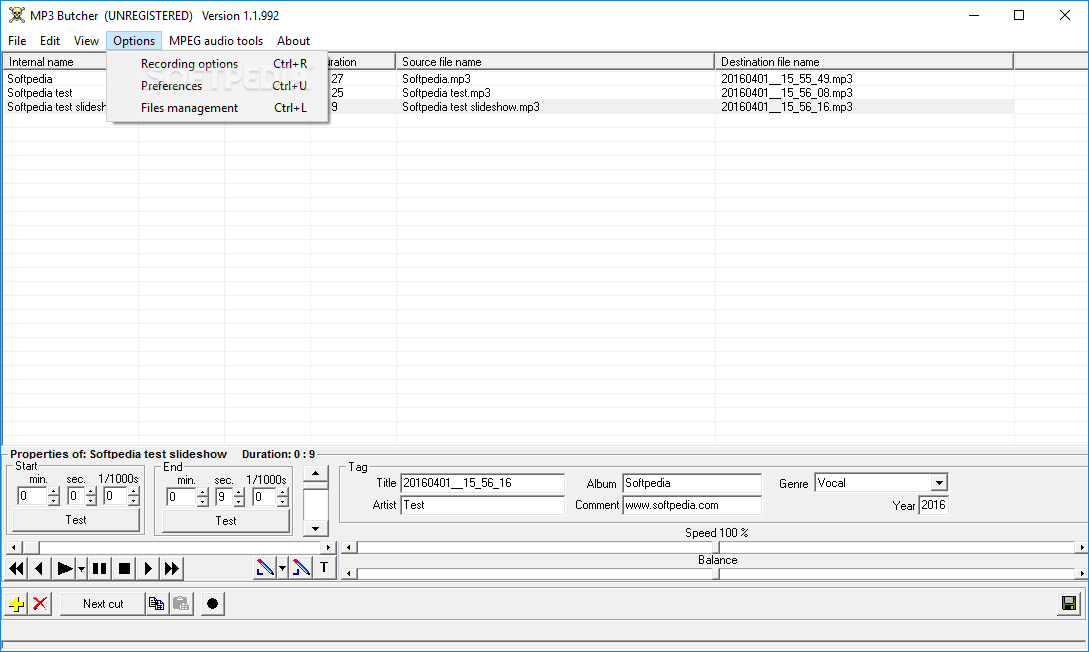Open the MPEG audio tools menu

[216, 41]
